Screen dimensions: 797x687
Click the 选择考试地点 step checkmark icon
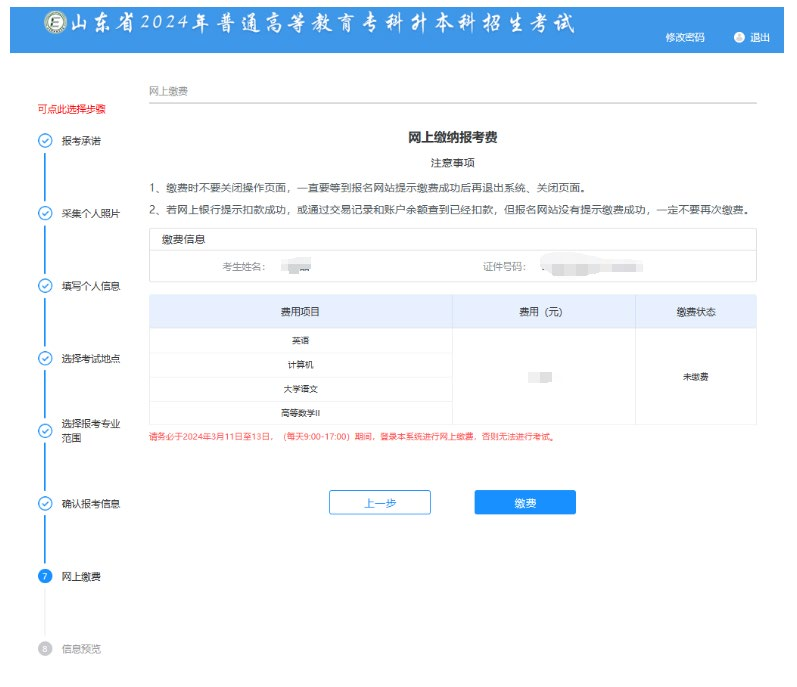(x=45, y=358)
